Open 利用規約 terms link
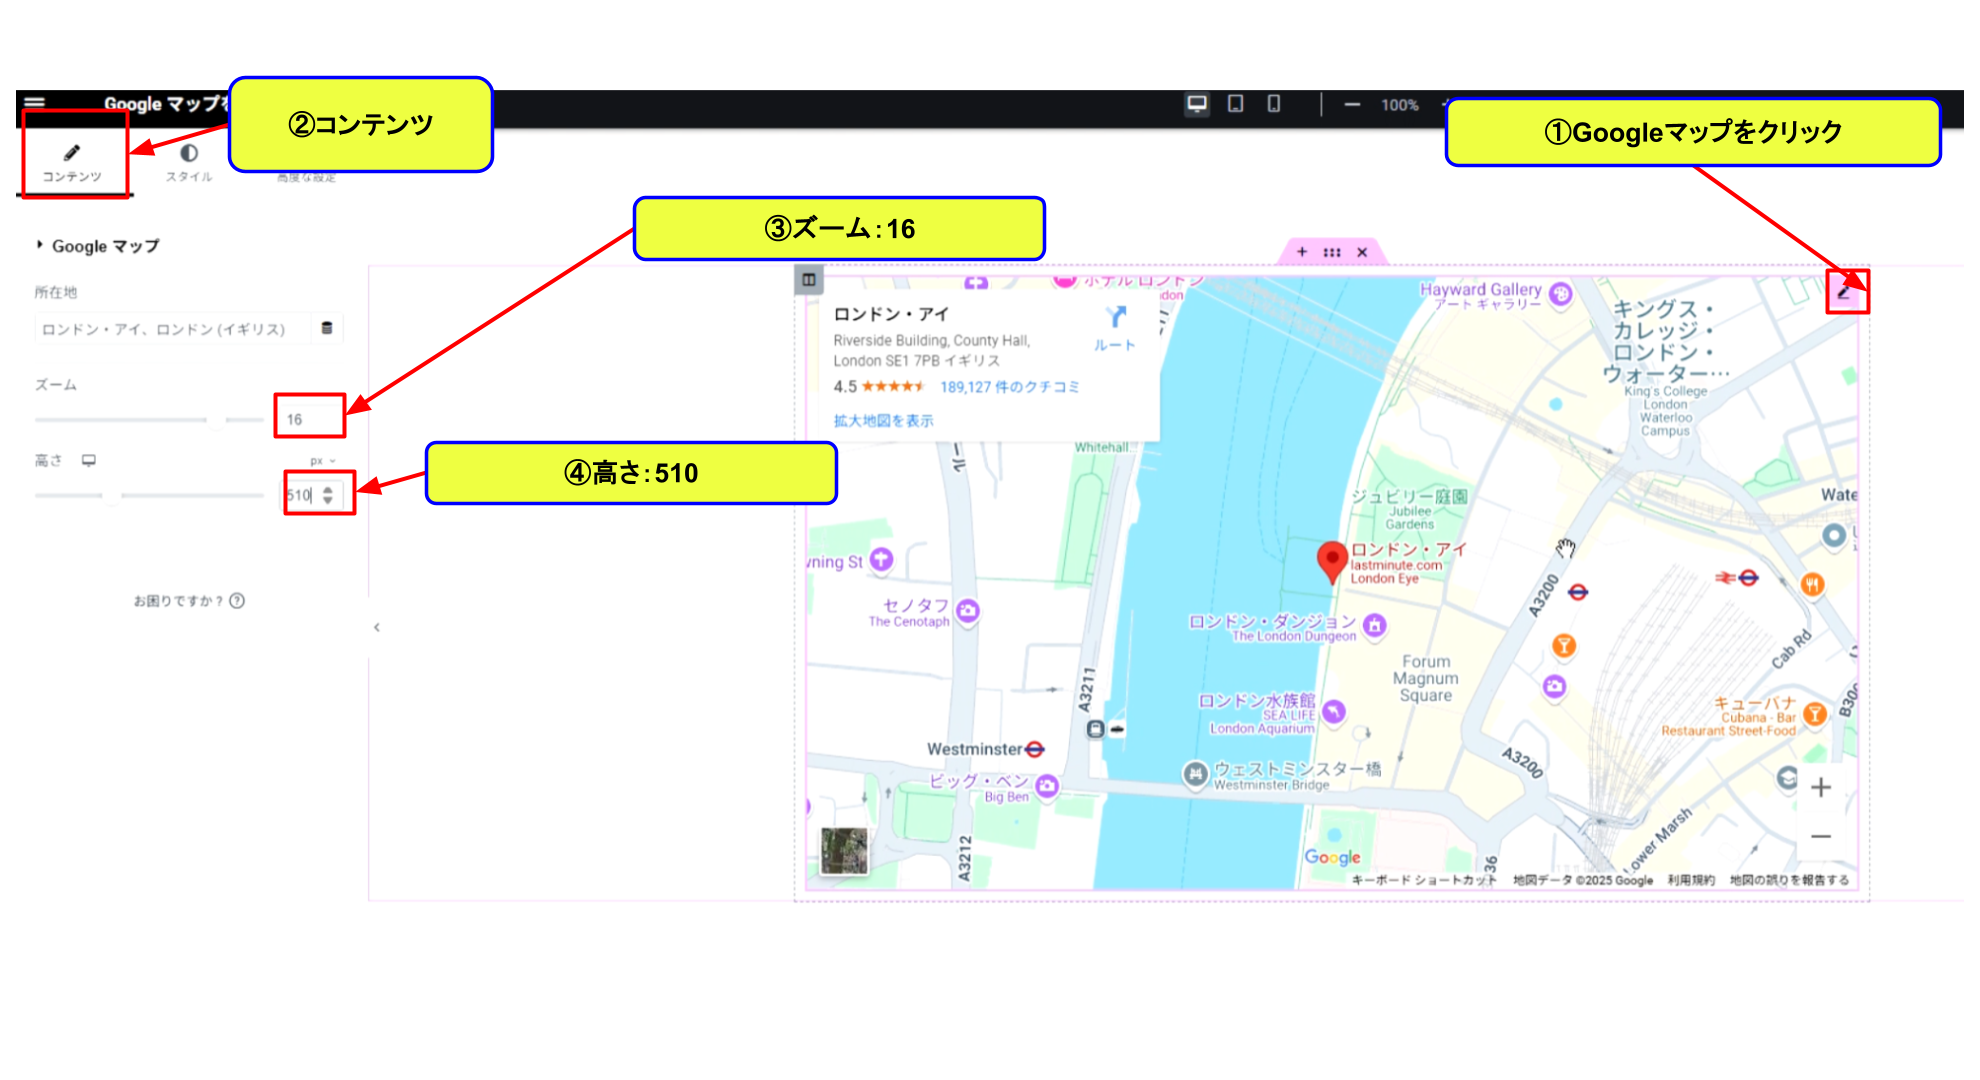Image resolution: width=1980 pixels, height=1080 pixels. tap(1691, 880)
